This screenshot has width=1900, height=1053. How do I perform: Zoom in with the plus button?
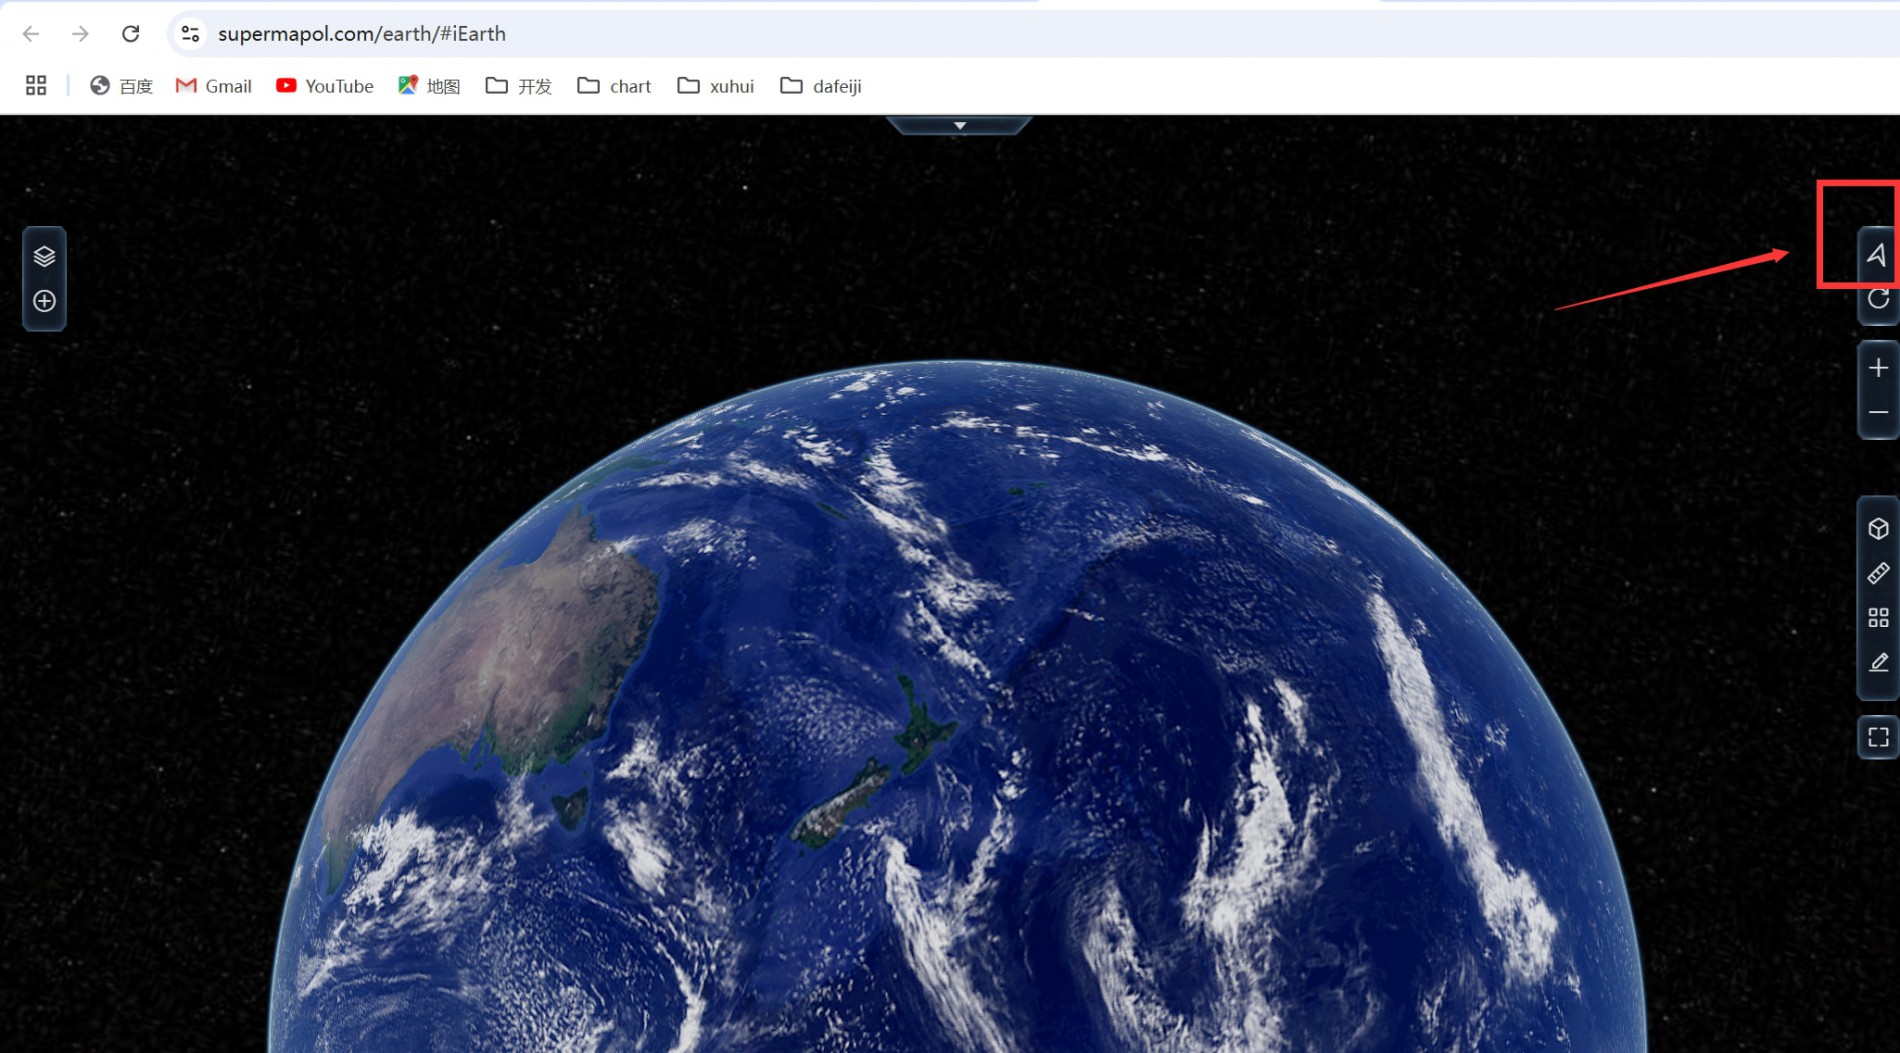(x=1878, y=368)
